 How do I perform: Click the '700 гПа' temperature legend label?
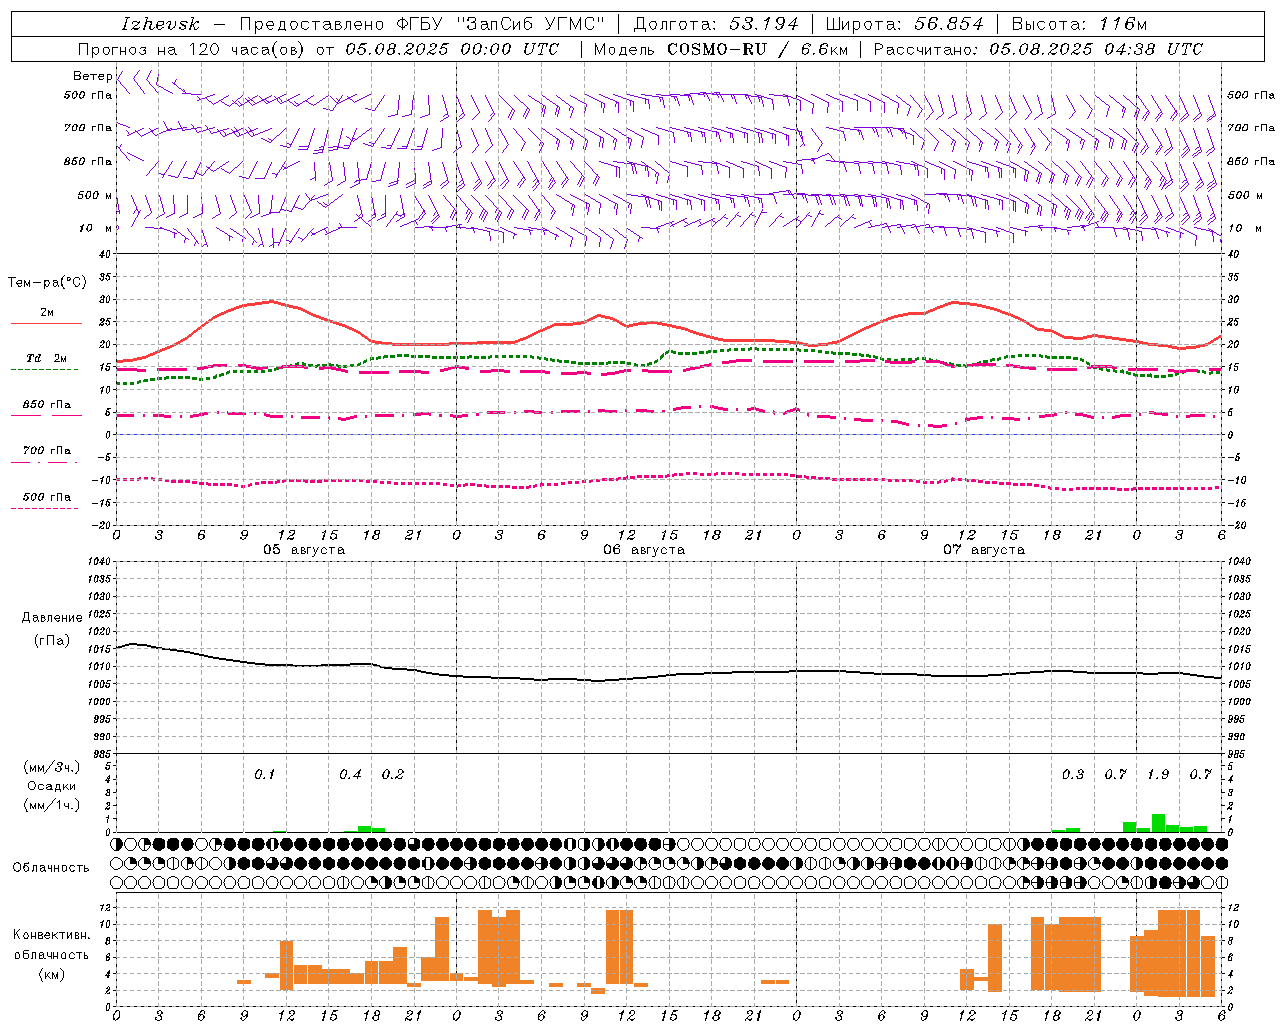click(x=47, y=451)
